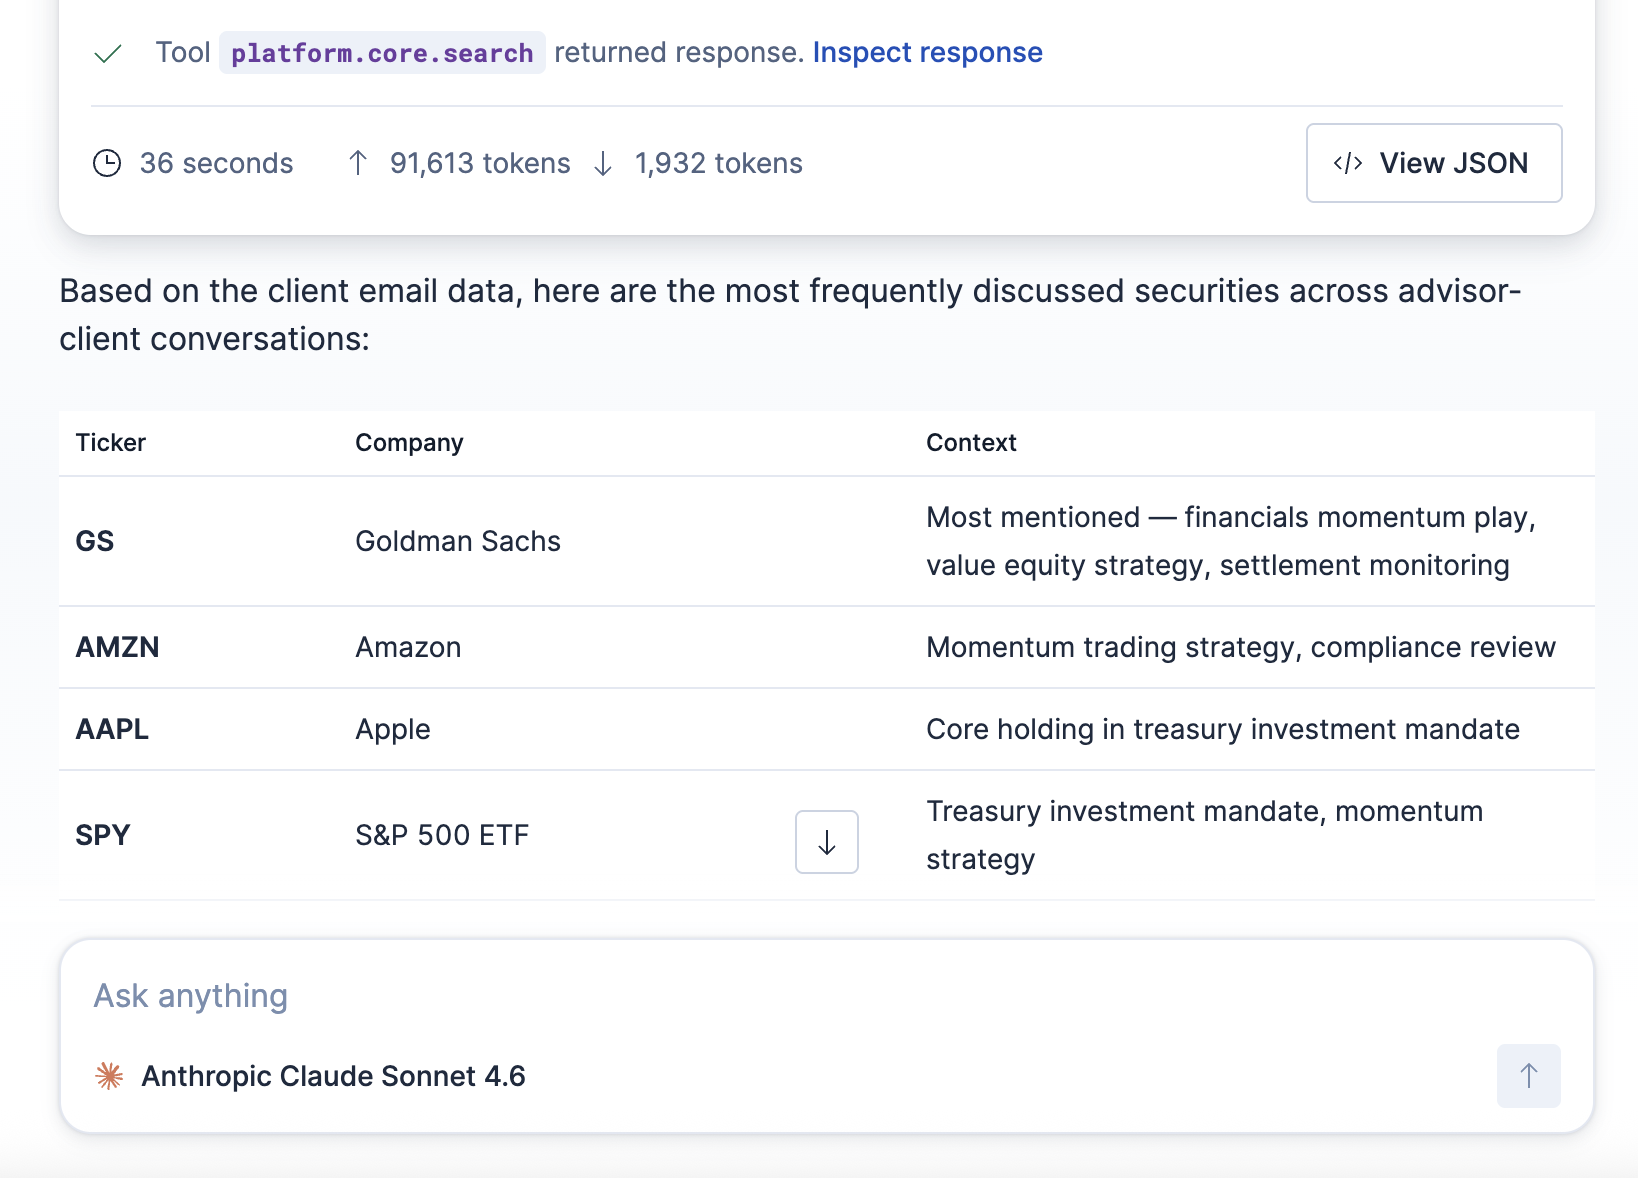1638x1178 pixels.
Task: Click the Context column header
Action: click(971, 443)
